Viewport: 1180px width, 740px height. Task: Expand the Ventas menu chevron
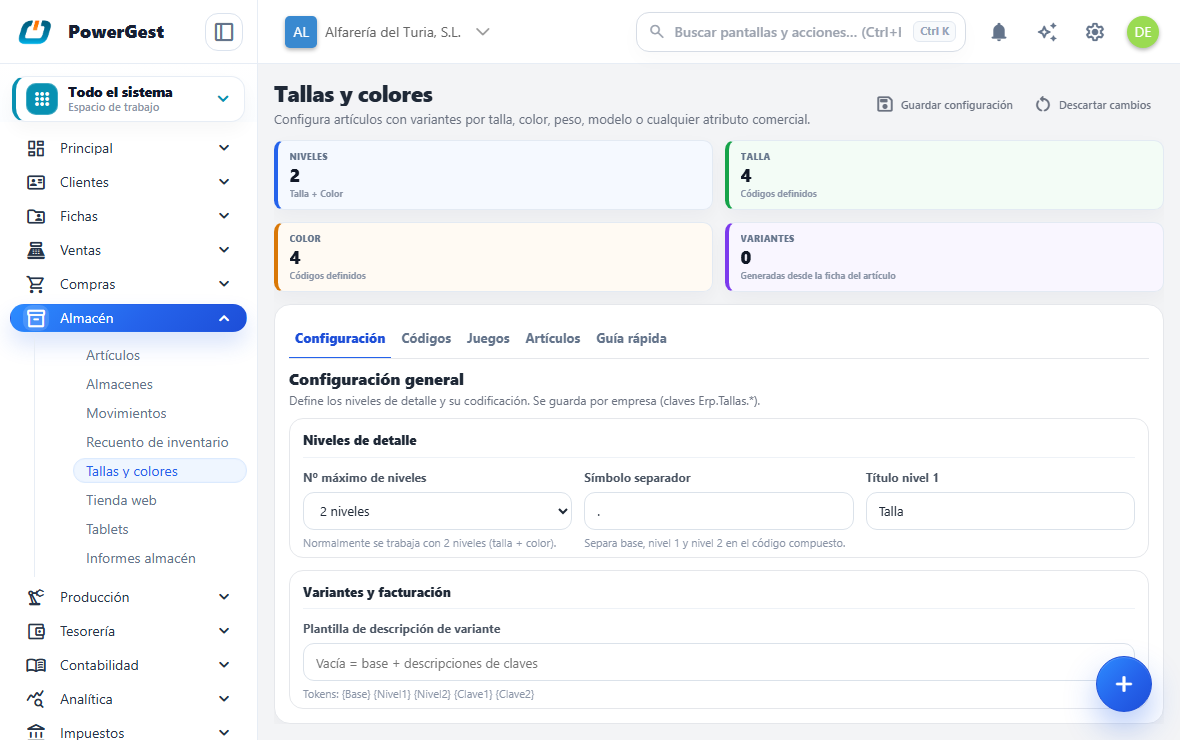pyautogui.click(x=224, y=250)
